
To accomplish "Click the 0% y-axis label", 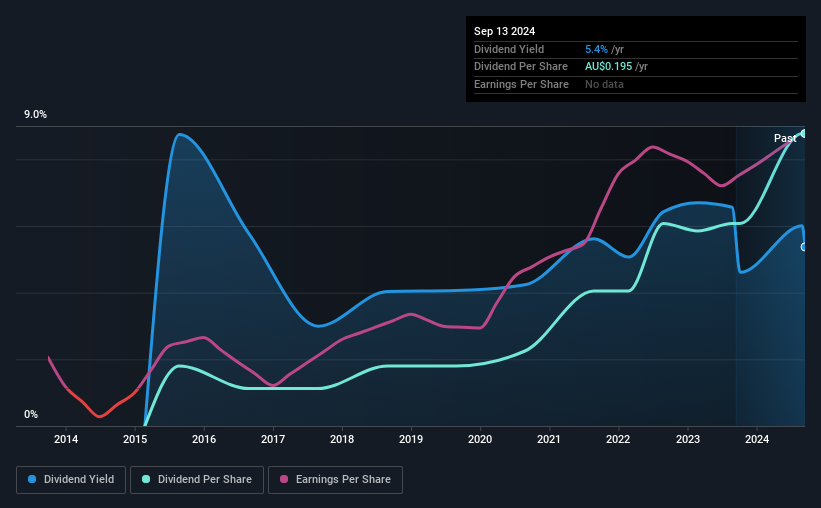I will 31,414.
